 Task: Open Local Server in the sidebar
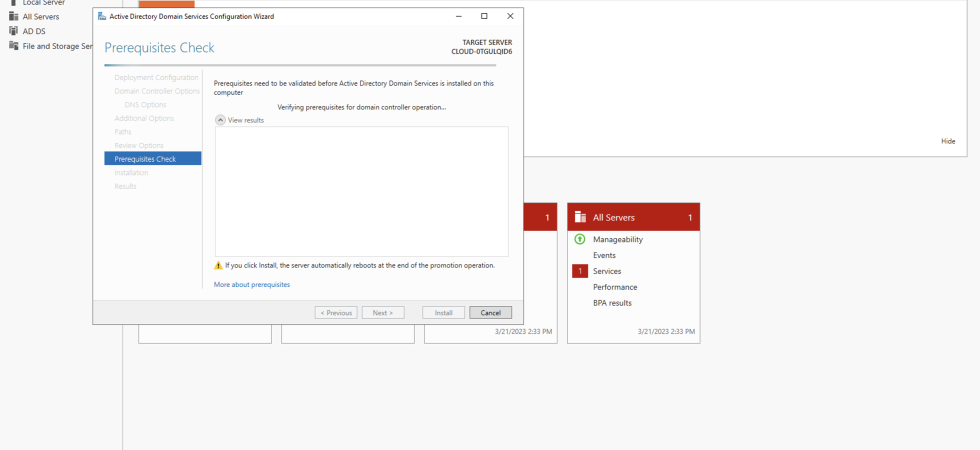point(44,2)
